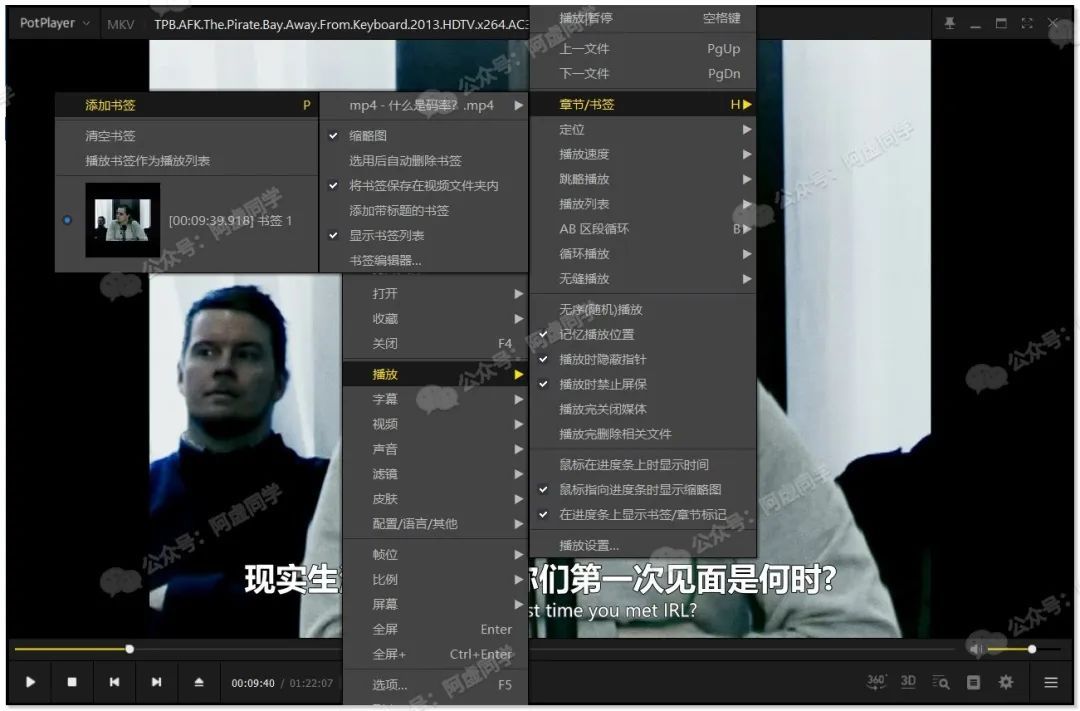Select 下一文件 menu entry

click(643, 74)
